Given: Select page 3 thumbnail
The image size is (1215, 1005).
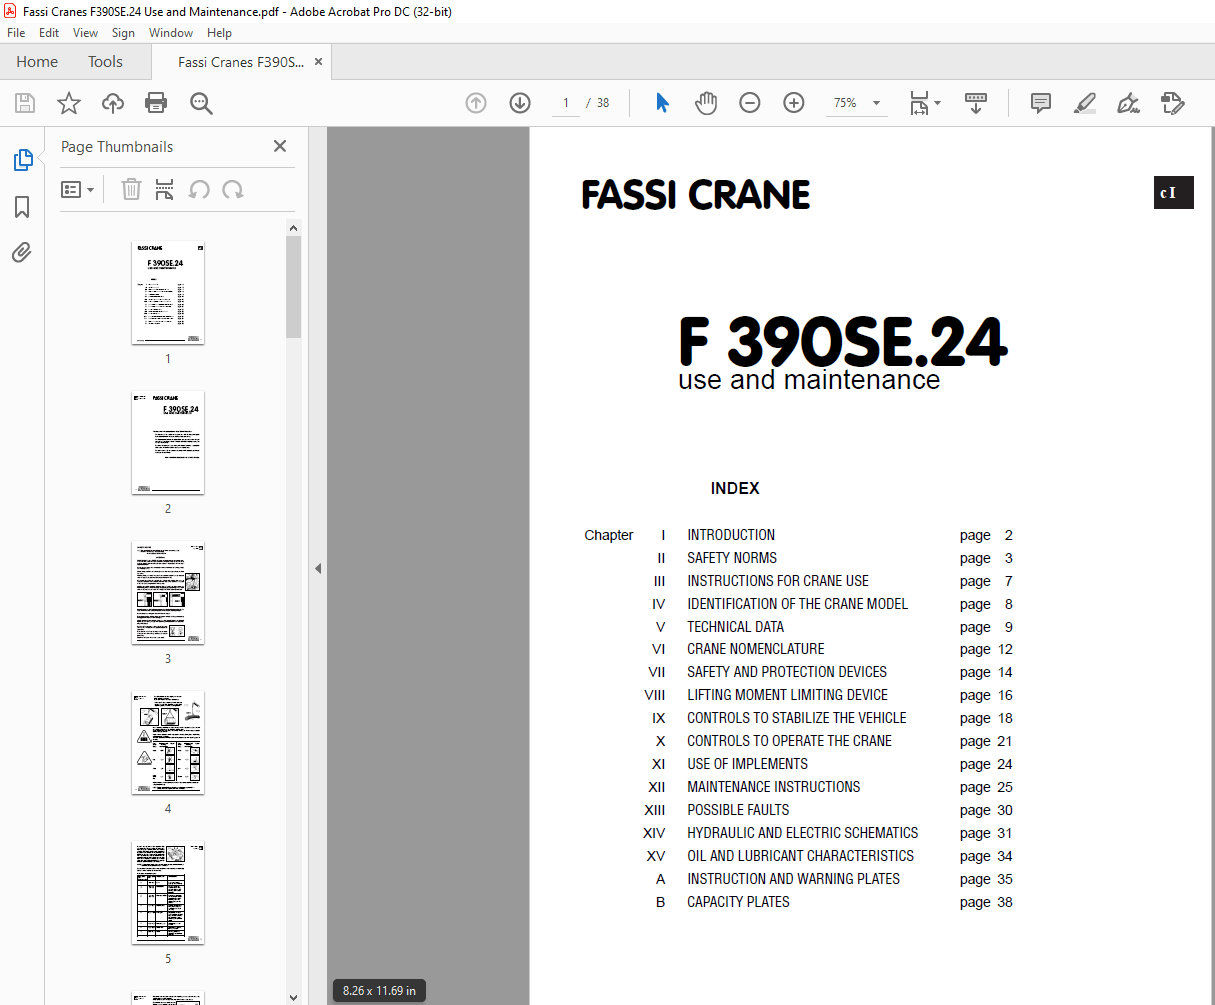Looking at the screenshot, I should pos(167,592).
